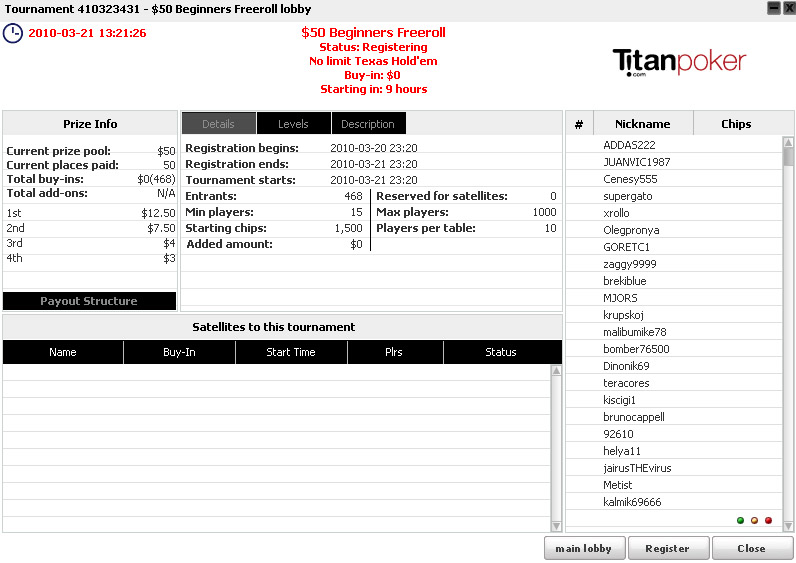The width and height of the screenshot is (796, 563).
Task: Sort satellites by Name column
Action: tap(63, 352)
